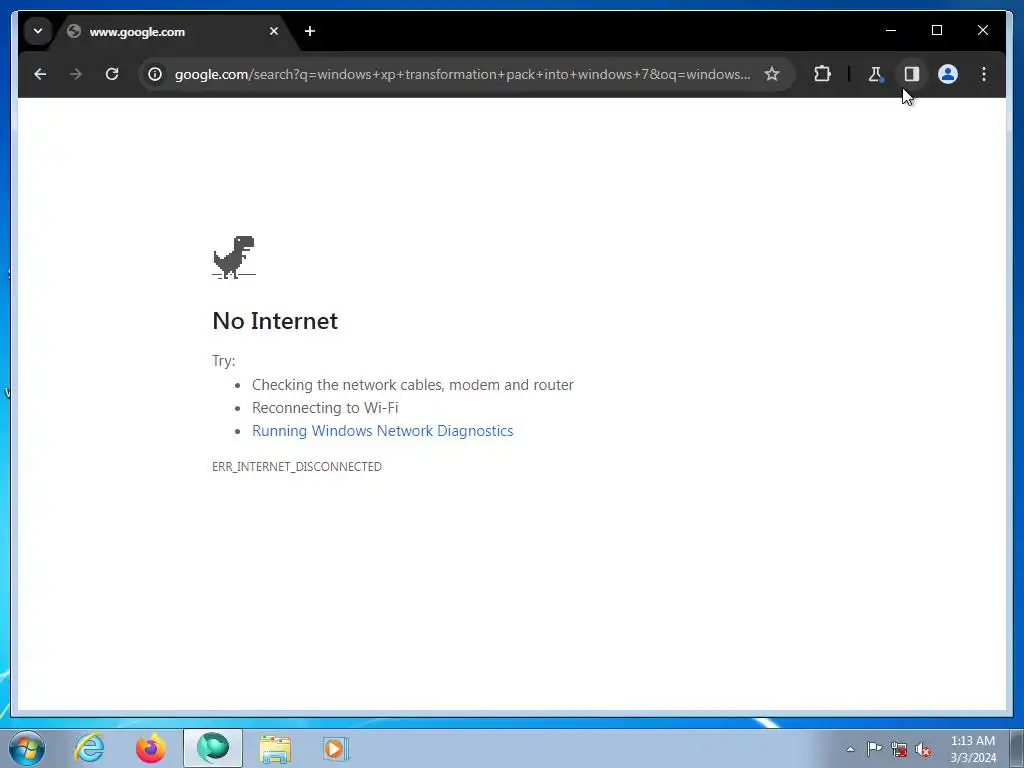Close the www.google.com tab
1024x768 pixels.
(x=274, y=31)
